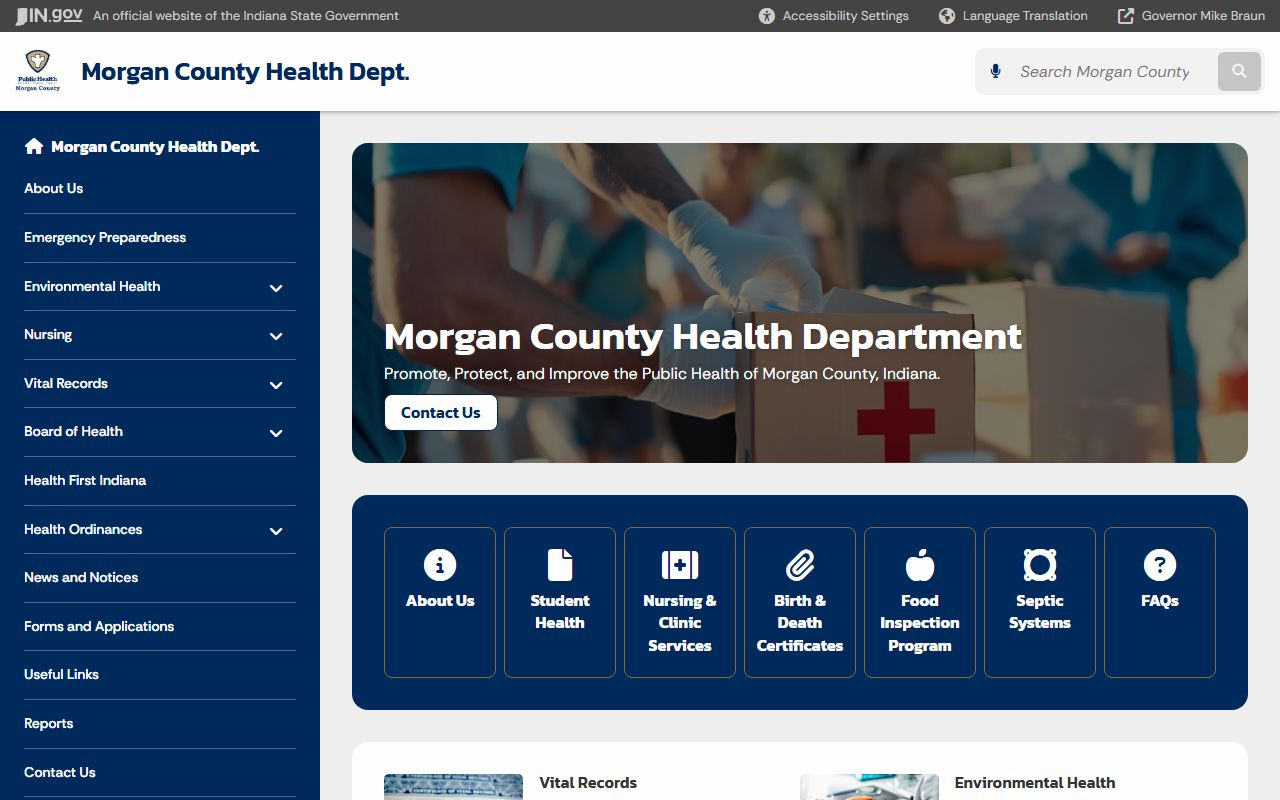Image resolution: width=1280 pixels, height=800 pixels.
Task: Open Board of Health sidebar link text
Action: tap(73, 431)
